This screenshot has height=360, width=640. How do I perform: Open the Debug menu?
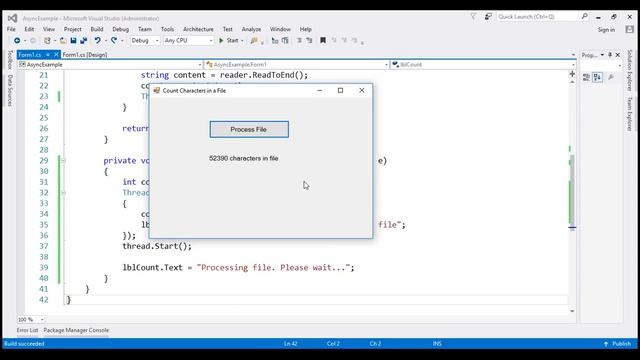[120, 29]
